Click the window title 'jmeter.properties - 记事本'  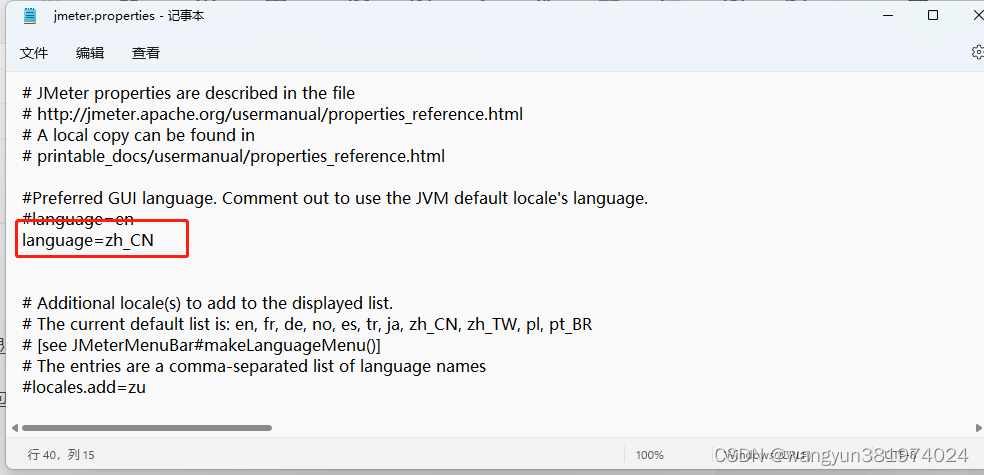[129, 16]
